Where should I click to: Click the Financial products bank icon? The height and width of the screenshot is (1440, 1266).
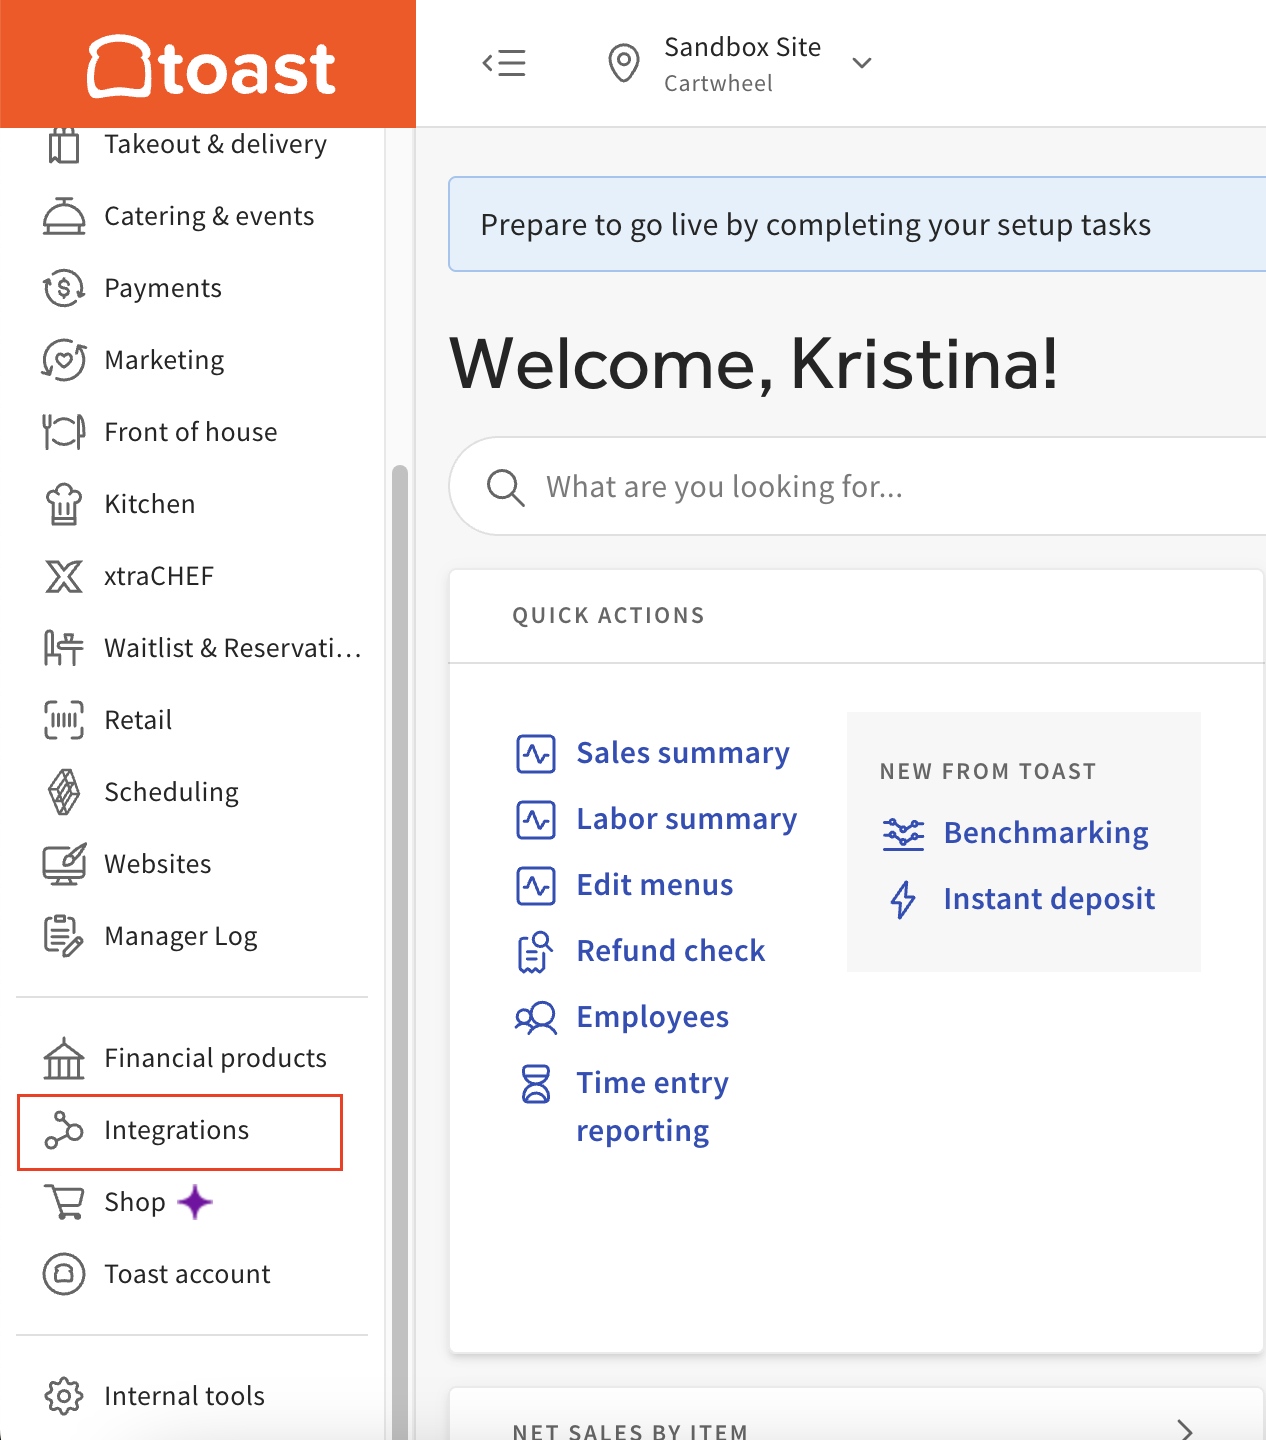click(x=64, y=1058)
